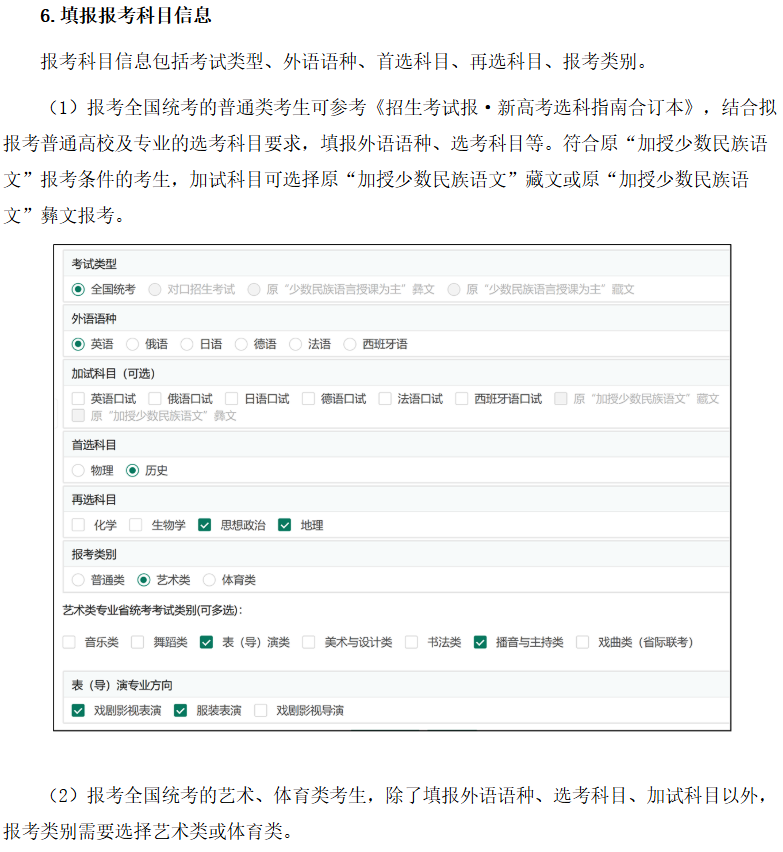The image size is (783, 852).
Task: Check the 戏剧影视导演 direction option
Action: (261, 710)
